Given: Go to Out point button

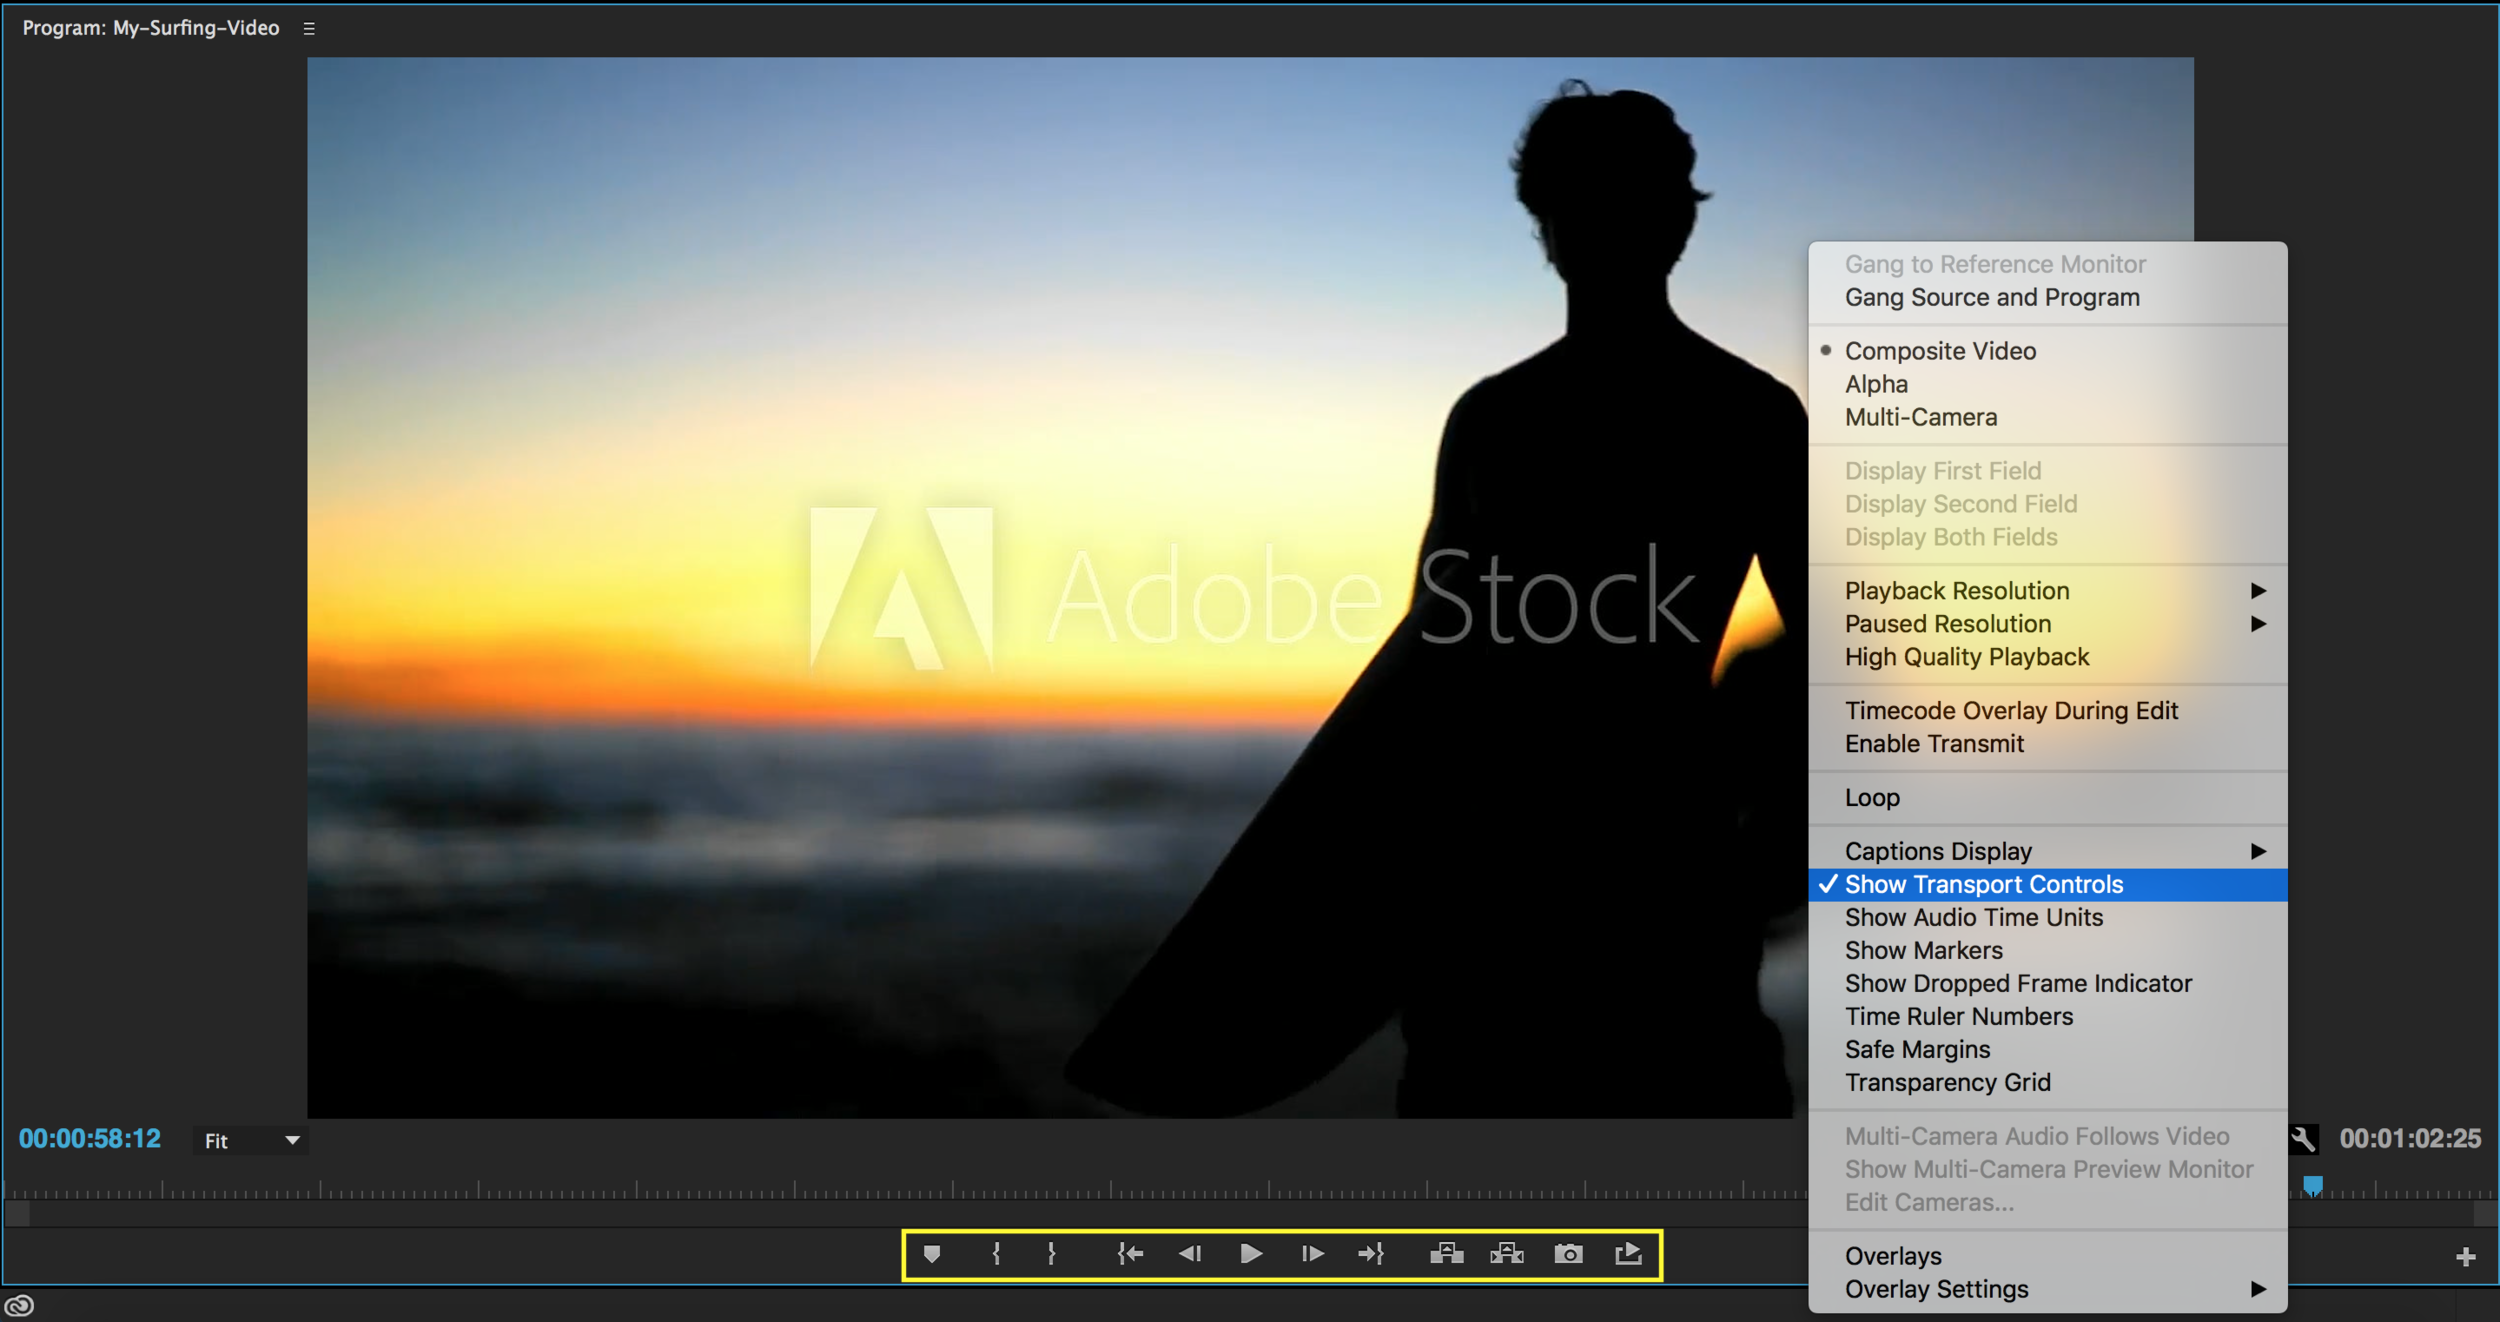Looking at the screenshot, I should [1371, 1254].
